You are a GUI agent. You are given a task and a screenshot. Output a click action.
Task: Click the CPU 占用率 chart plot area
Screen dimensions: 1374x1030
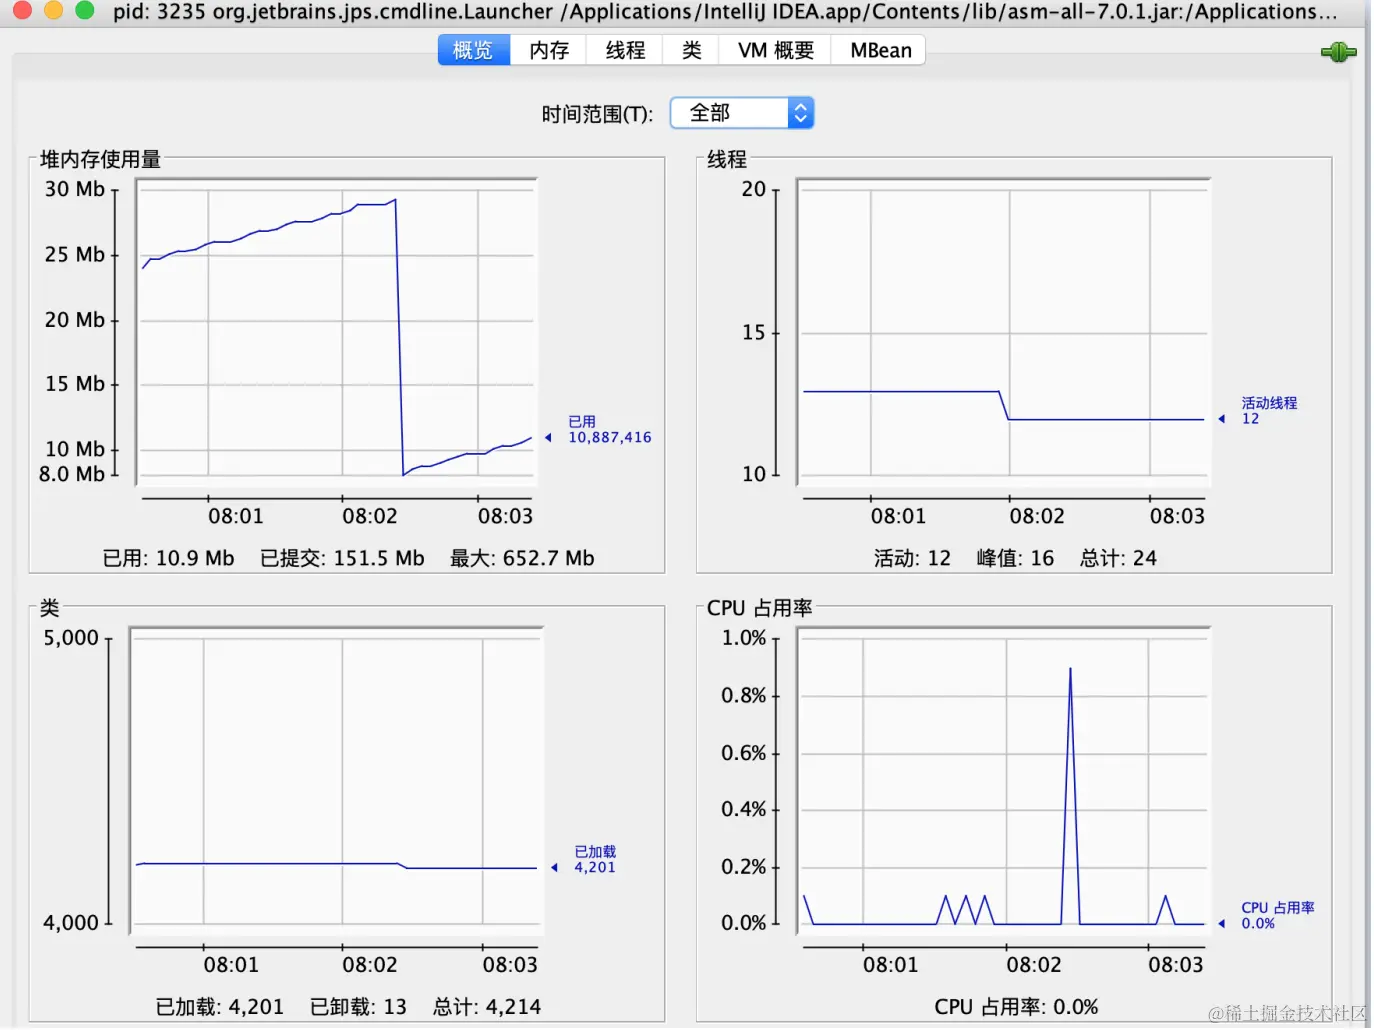pos(1004,782)
